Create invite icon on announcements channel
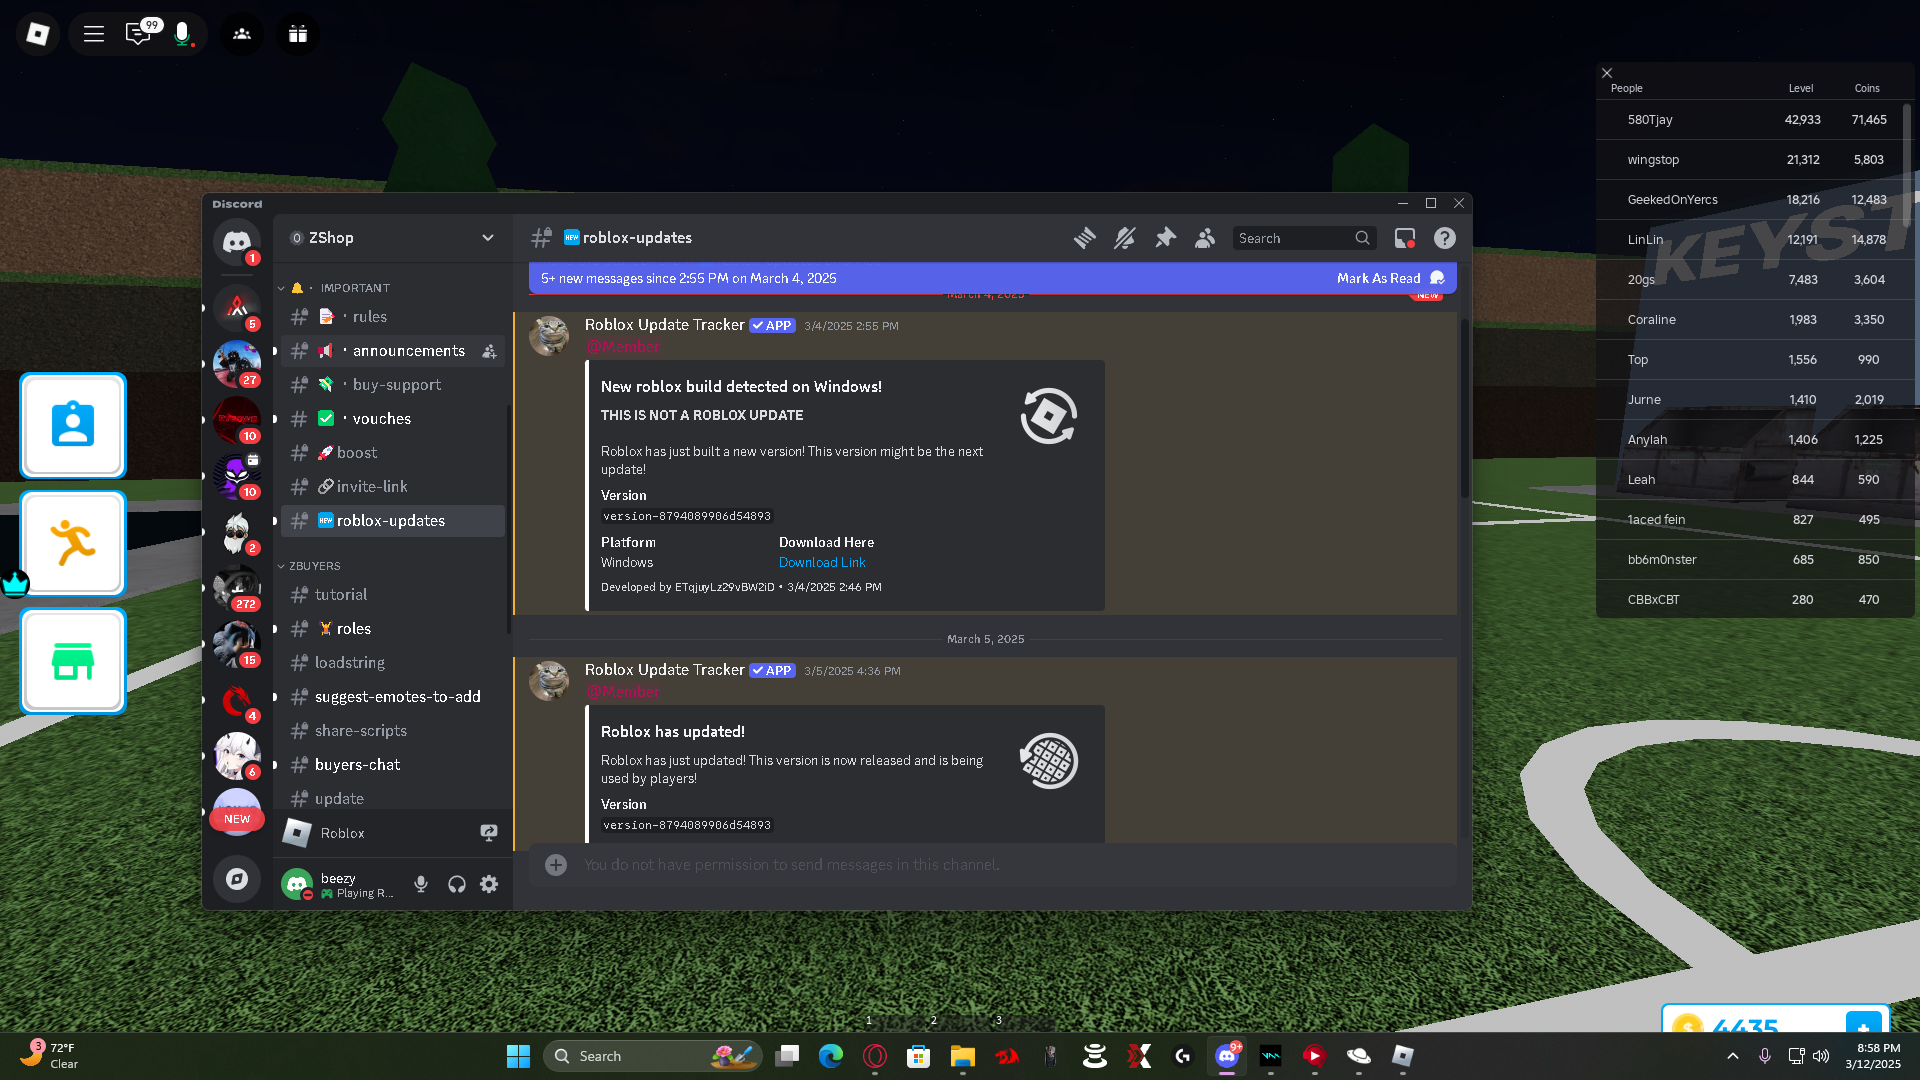 (x=489, y=351)
